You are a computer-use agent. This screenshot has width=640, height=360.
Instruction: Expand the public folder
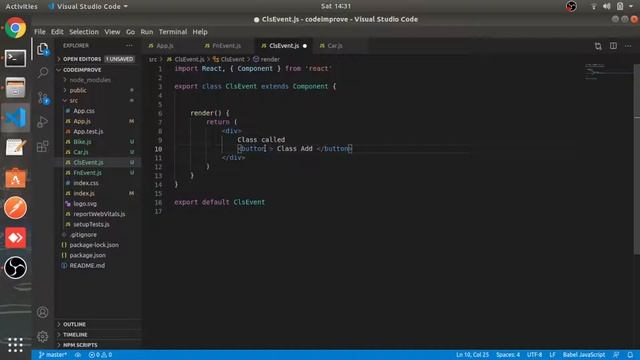98,90
